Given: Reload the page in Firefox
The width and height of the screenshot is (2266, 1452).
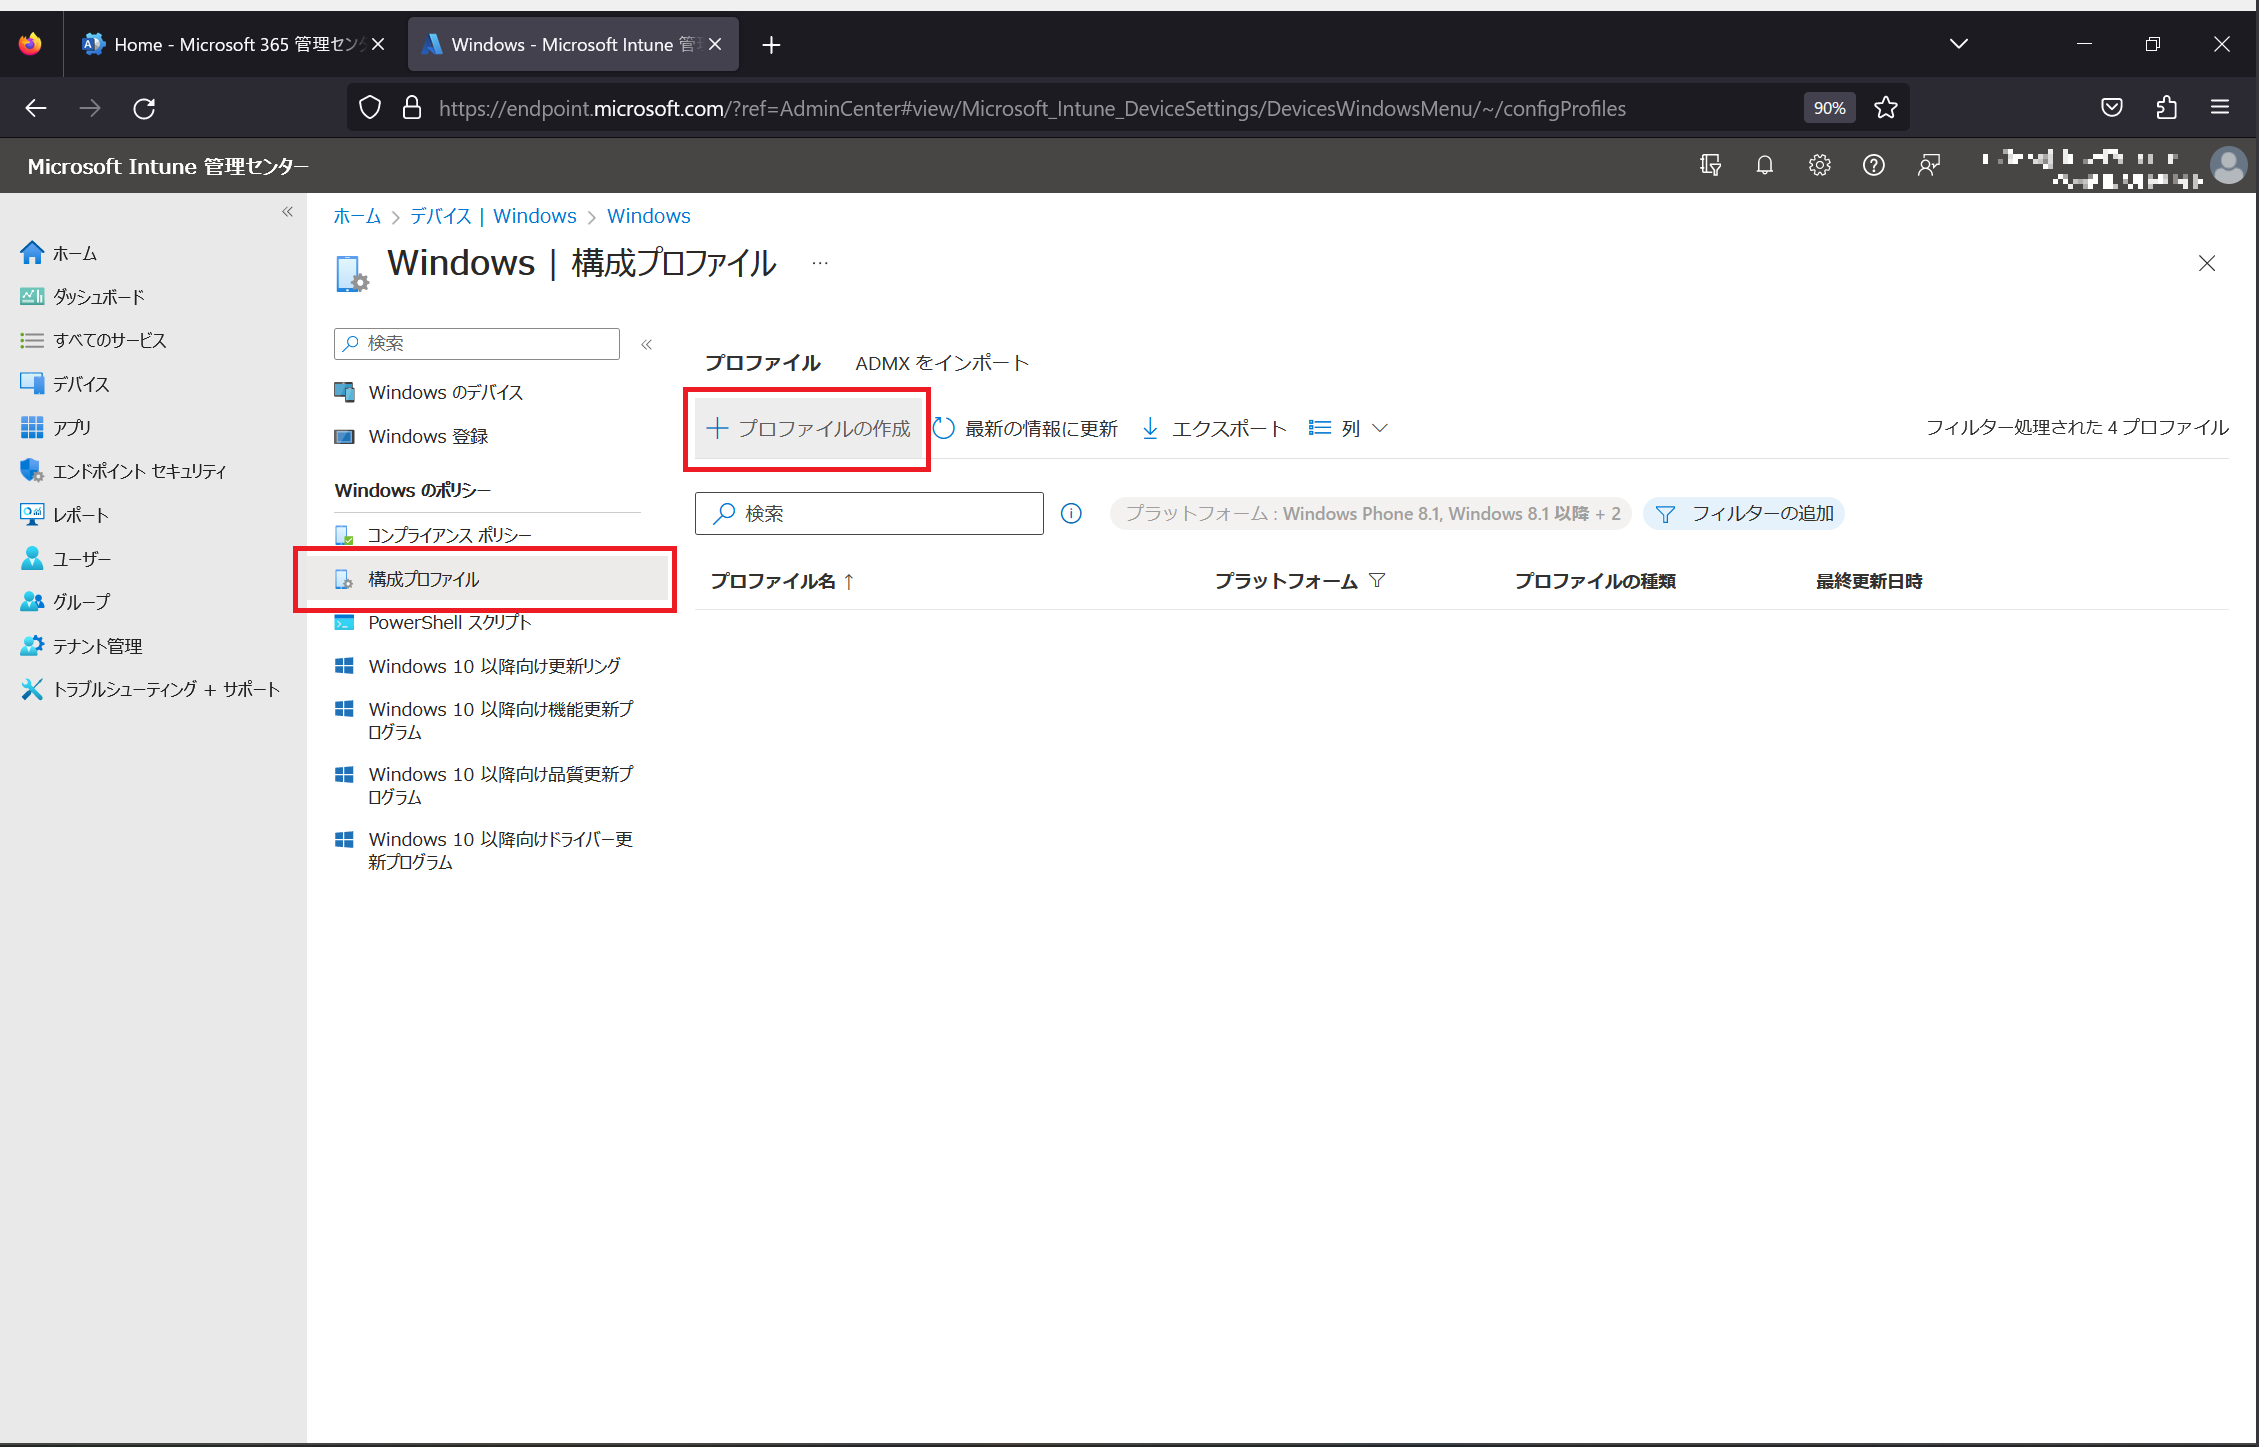Looking at the screenshot, I should tap(145, 108).
